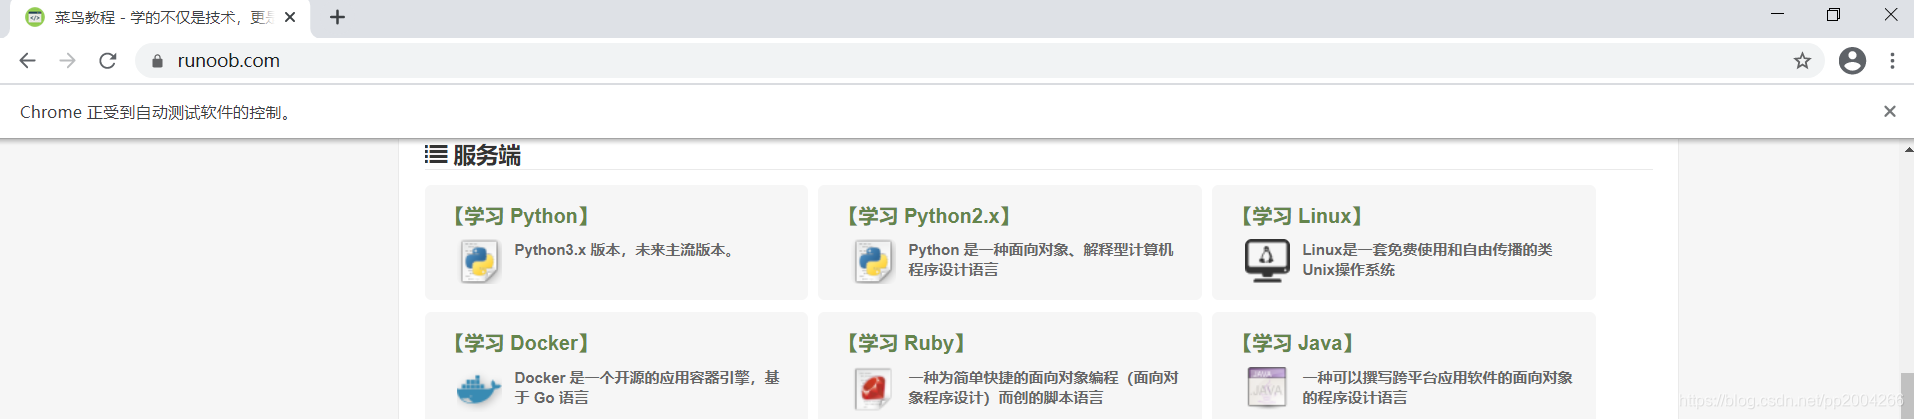The height and width of the screenshot is (419, 1914).
Task: Click the browser back arrow
Action: [27, 61]
